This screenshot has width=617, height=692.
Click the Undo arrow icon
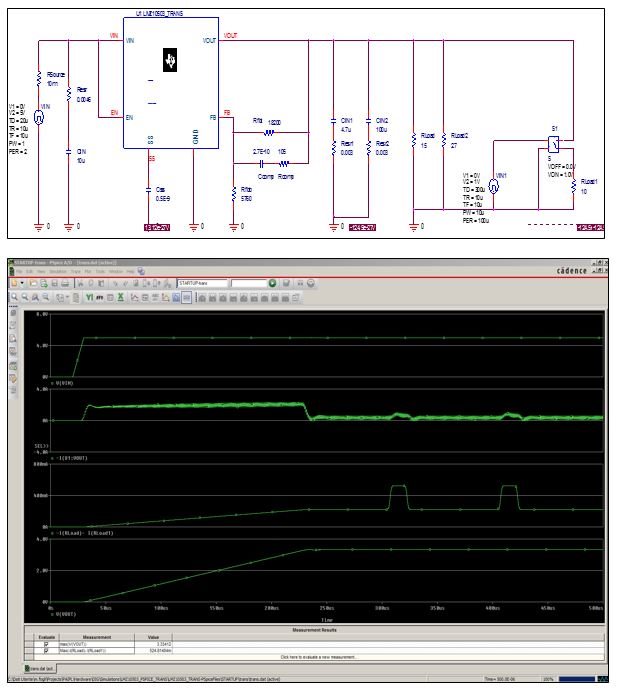116,283
